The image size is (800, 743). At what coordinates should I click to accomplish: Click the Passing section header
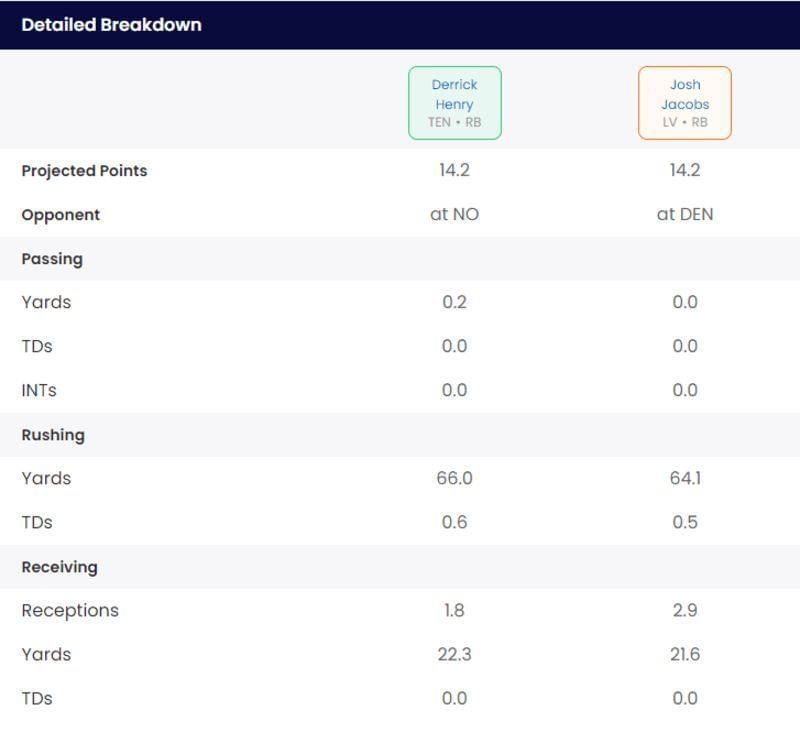(52, 259)
